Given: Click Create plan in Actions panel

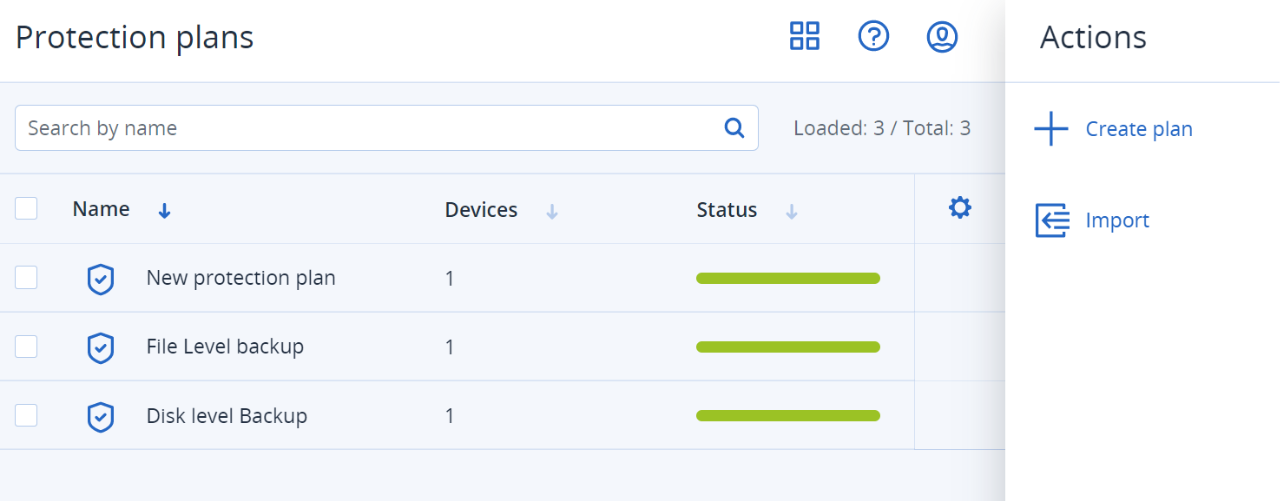Looking at the screenshot, I should 1138,129.
